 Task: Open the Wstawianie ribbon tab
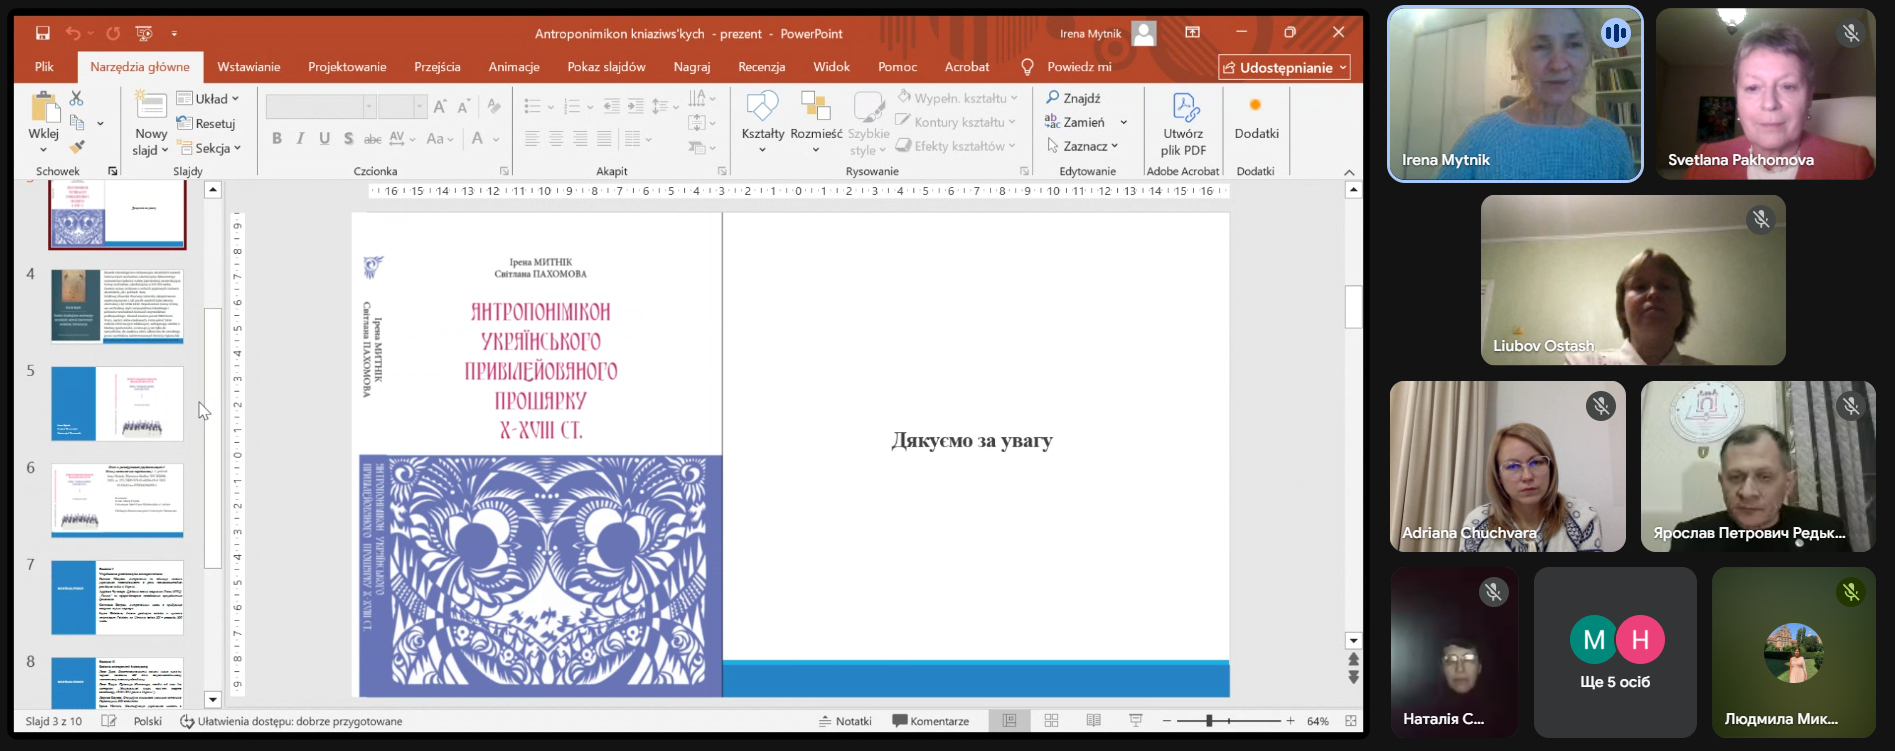248,67
